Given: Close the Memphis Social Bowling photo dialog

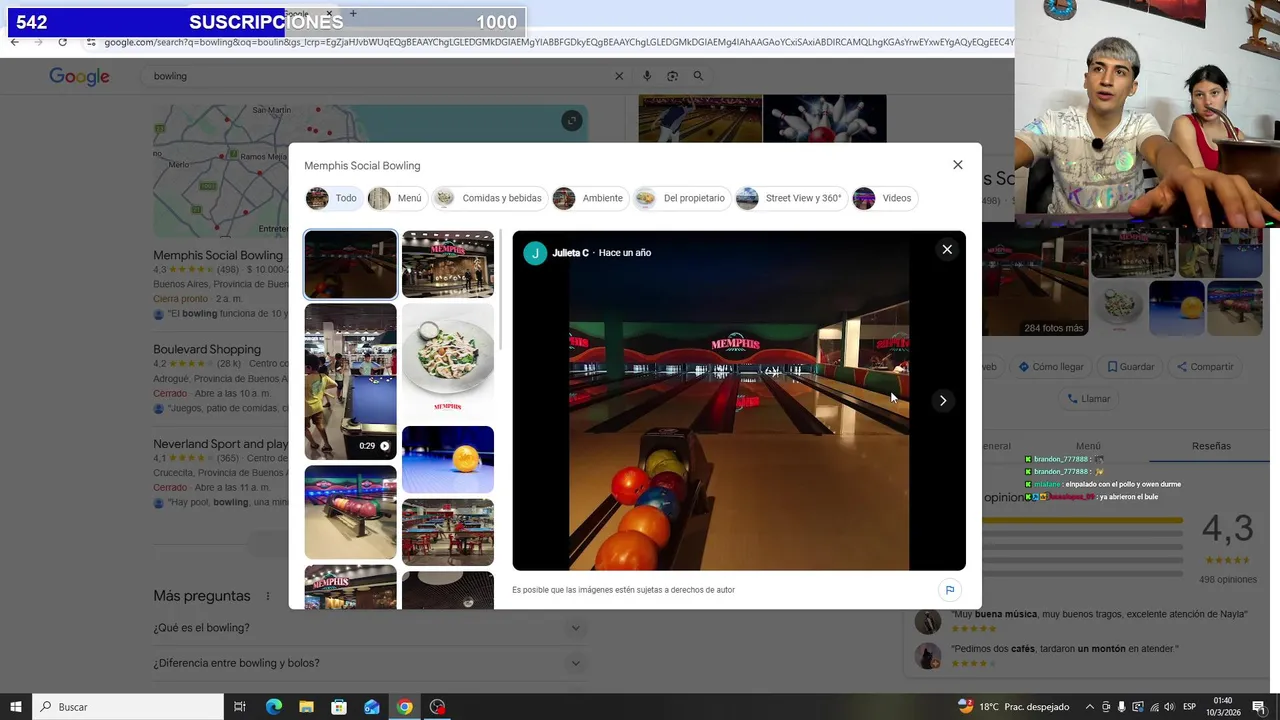Looking at the screenshot, I should point(957,165).
